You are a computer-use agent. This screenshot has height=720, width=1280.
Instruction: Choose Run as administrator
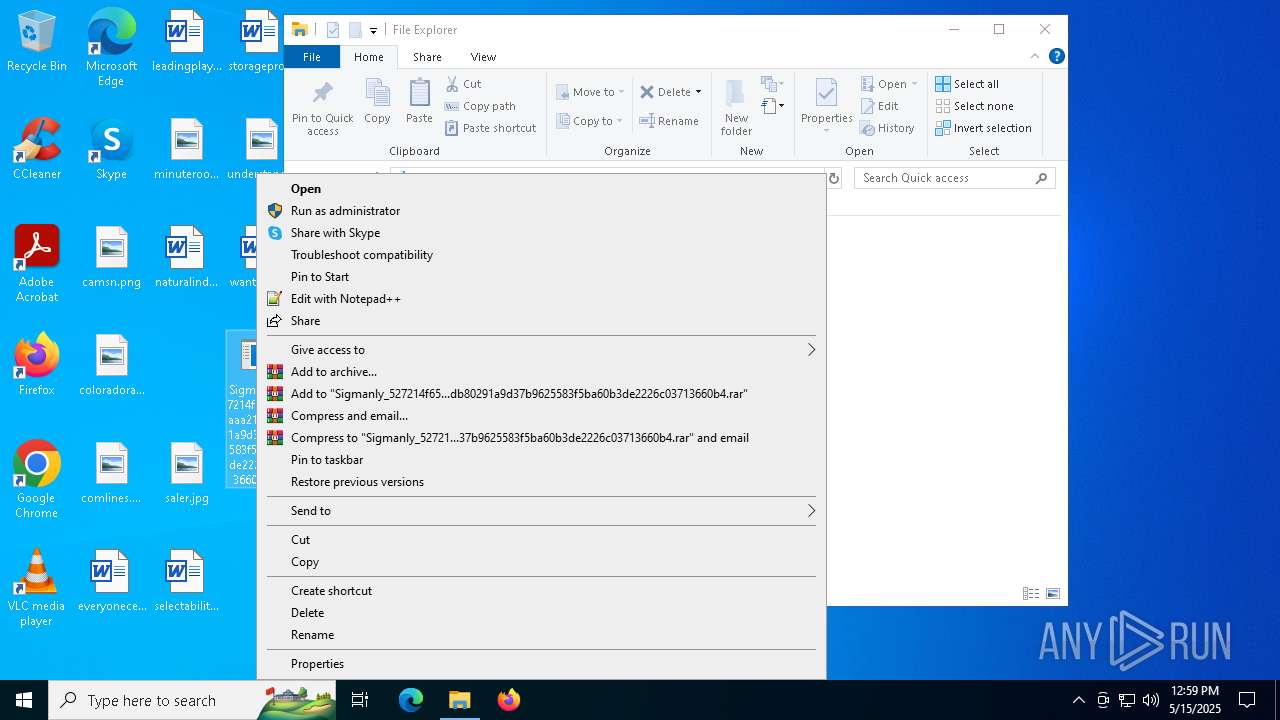pos(541,211)
